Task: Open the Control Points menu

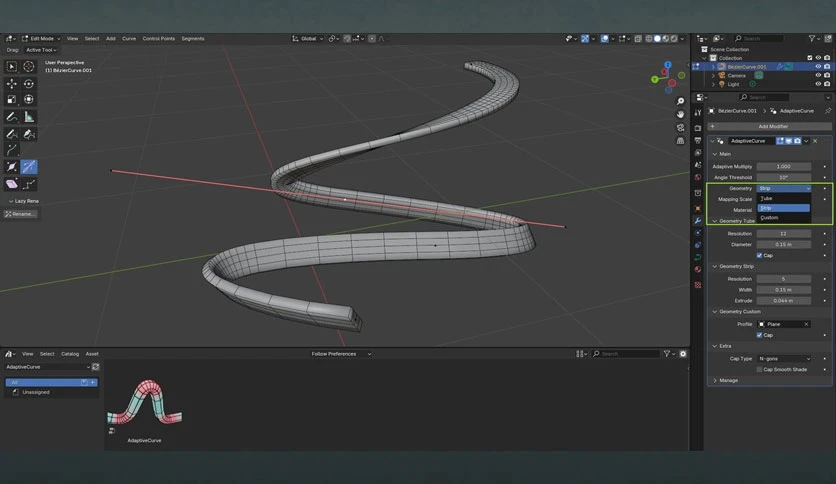Action: tap(158, 38)
